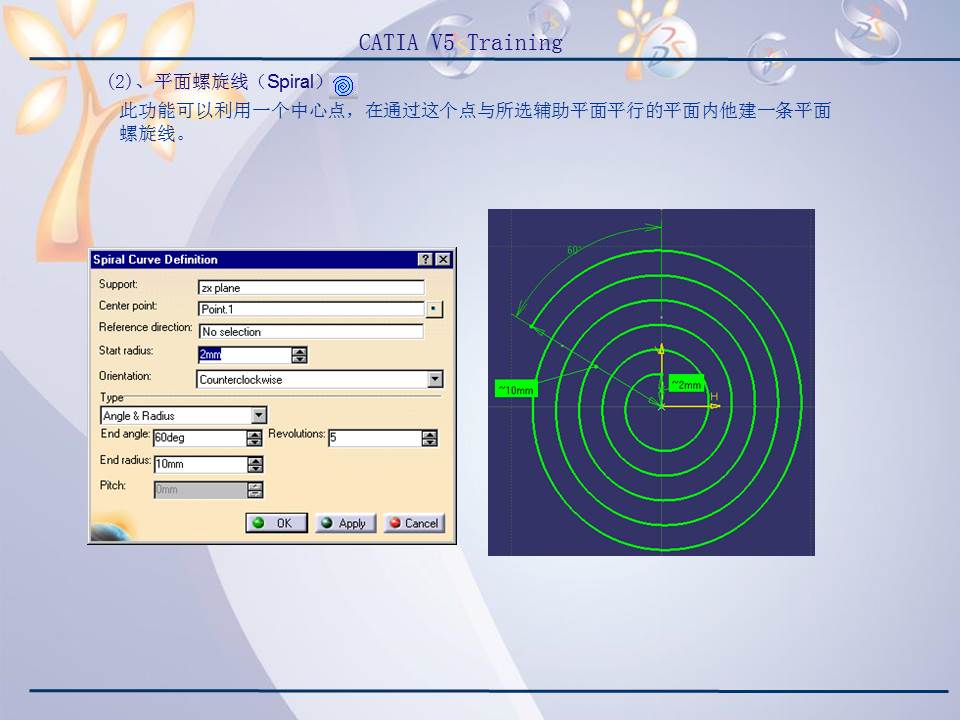The height and width of the screenshot is (720, 960).
Task: Open the Orientation dropdown set to Counterclockwise
Action: pyautogui.click(x=434, y=378)
